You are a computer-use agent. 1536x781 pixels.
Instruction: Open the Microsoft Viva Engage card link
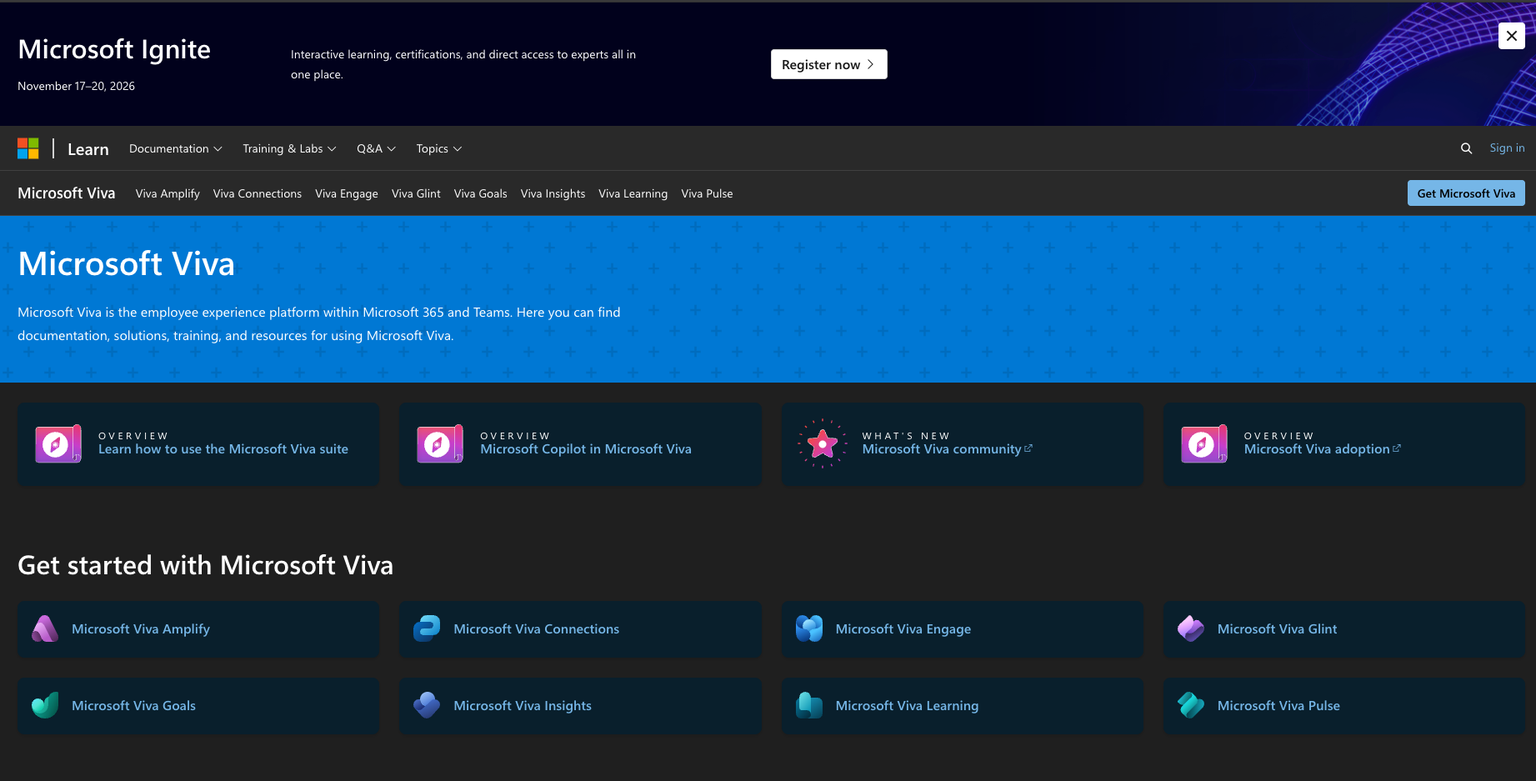pyautogui.click(x=903, y=629)
